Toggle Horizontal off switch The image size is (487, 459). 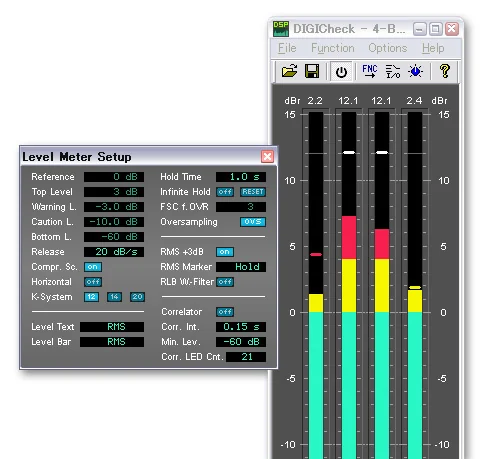pyautogui.click(x=93, y=282)
